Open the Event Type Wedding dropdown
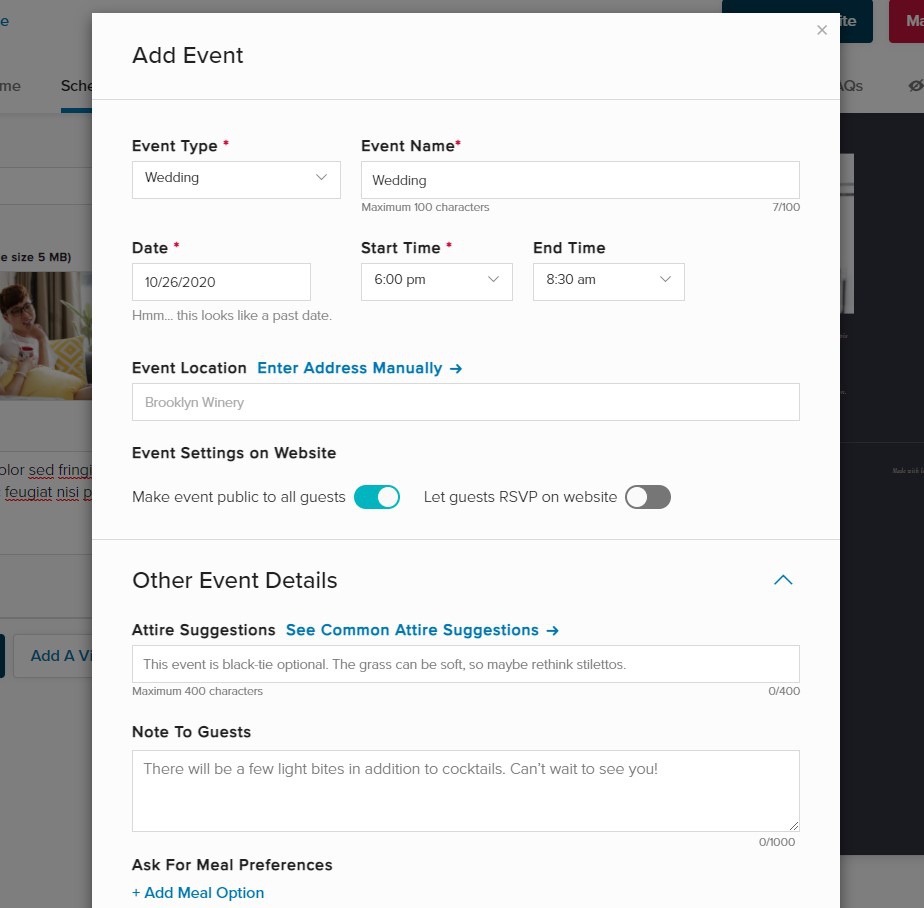 [236, 179]
